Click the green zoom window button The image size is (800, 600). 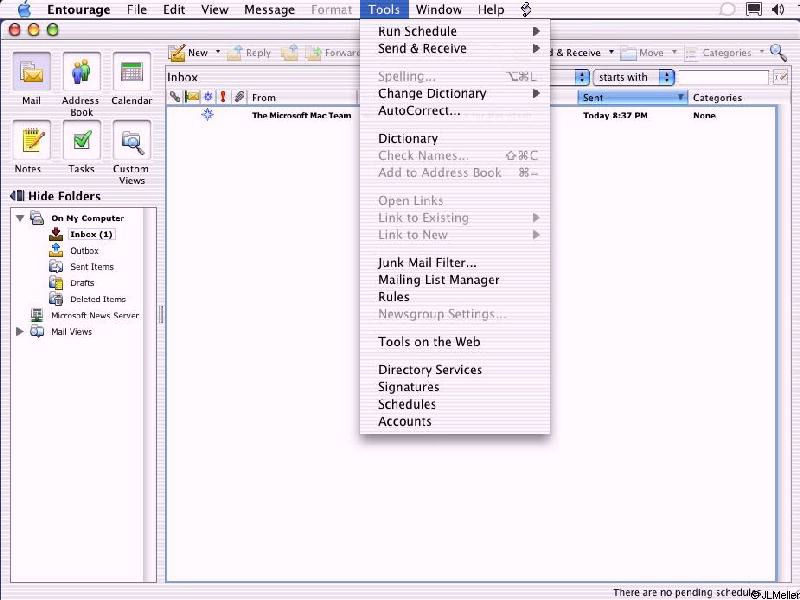pyautogui.click(x=53, y=30)
